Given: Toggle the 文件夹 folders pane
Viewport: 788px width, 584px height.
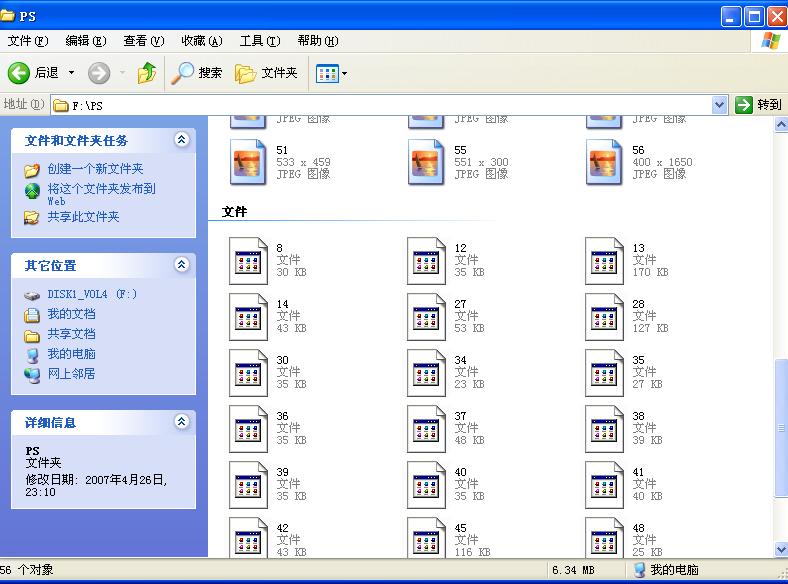Looking at the screenshot, I should (x=266, y=73).
